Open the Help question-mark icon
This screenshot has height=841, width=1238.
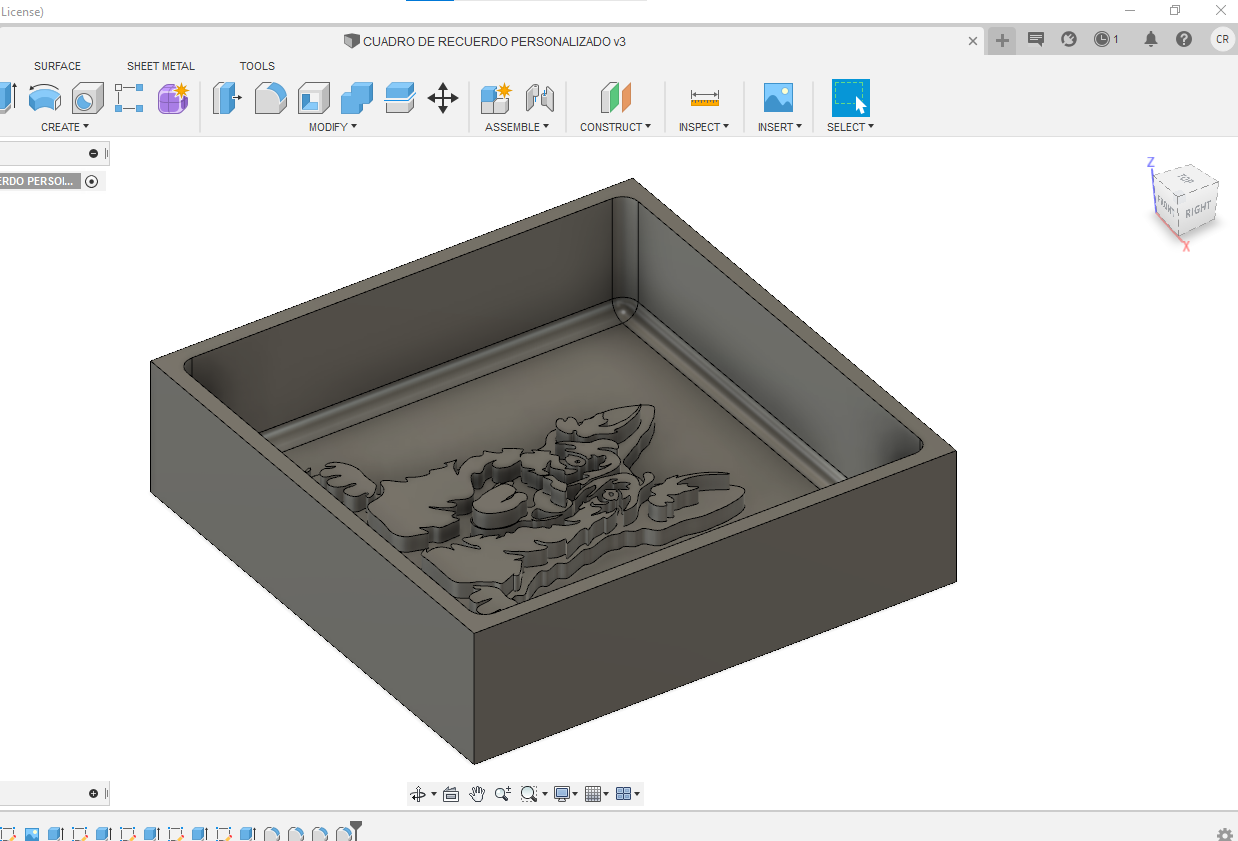[1184, 39]
